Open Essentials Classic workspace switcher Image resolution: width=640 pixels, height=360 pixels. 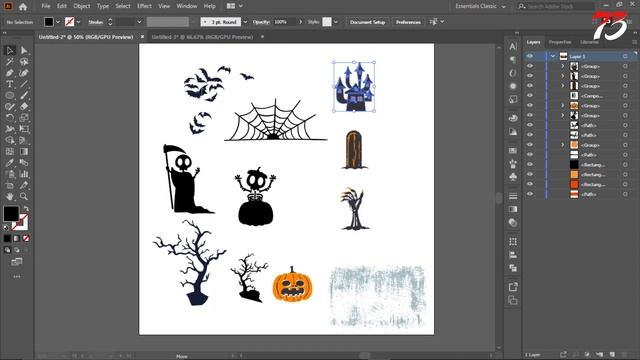click(x=480, y=6)
